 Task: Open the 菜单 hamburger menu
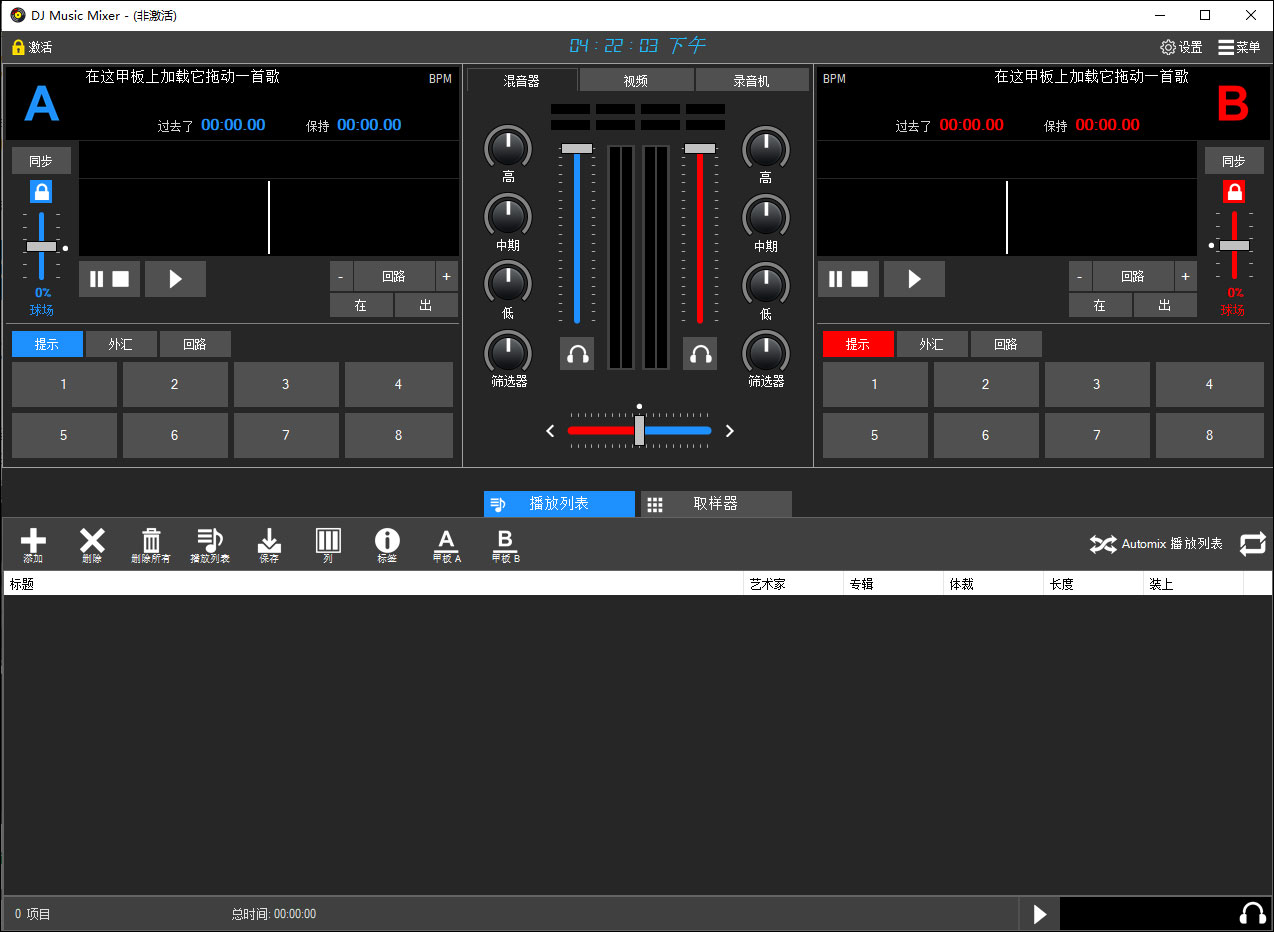tap(1239, 47)
